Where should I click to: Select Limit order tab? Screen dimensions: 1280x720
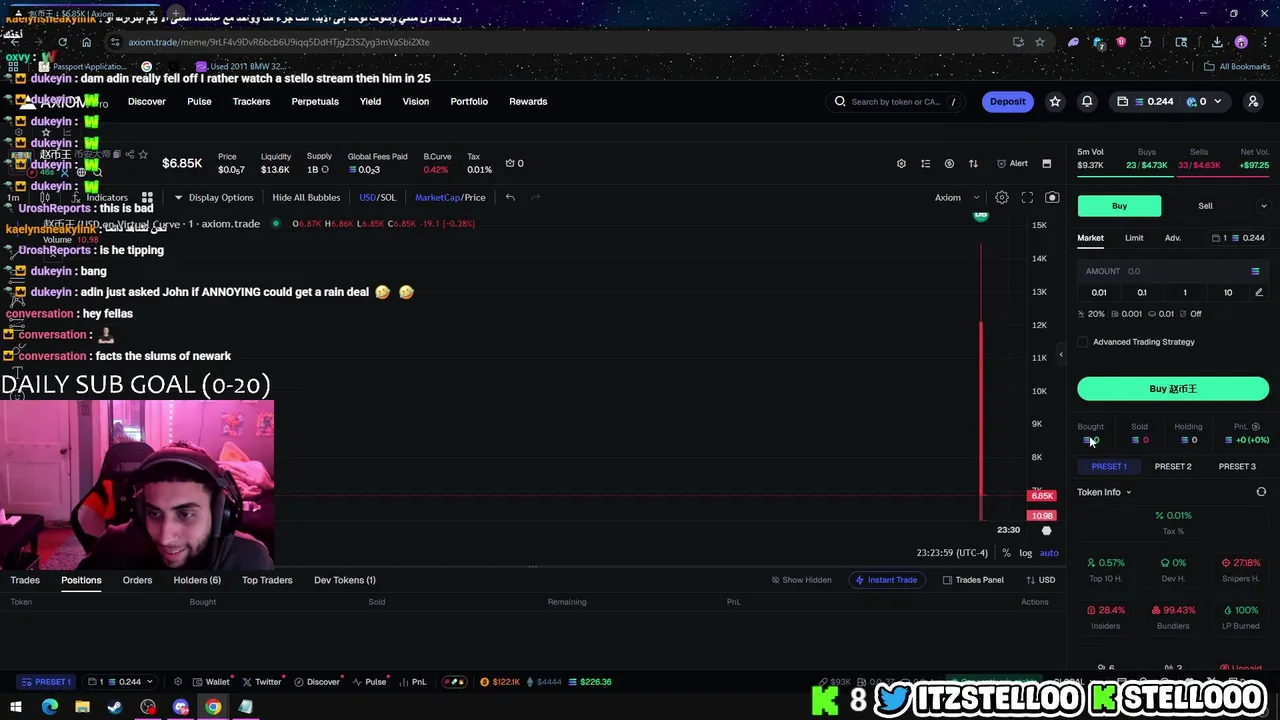[1134, 238]
